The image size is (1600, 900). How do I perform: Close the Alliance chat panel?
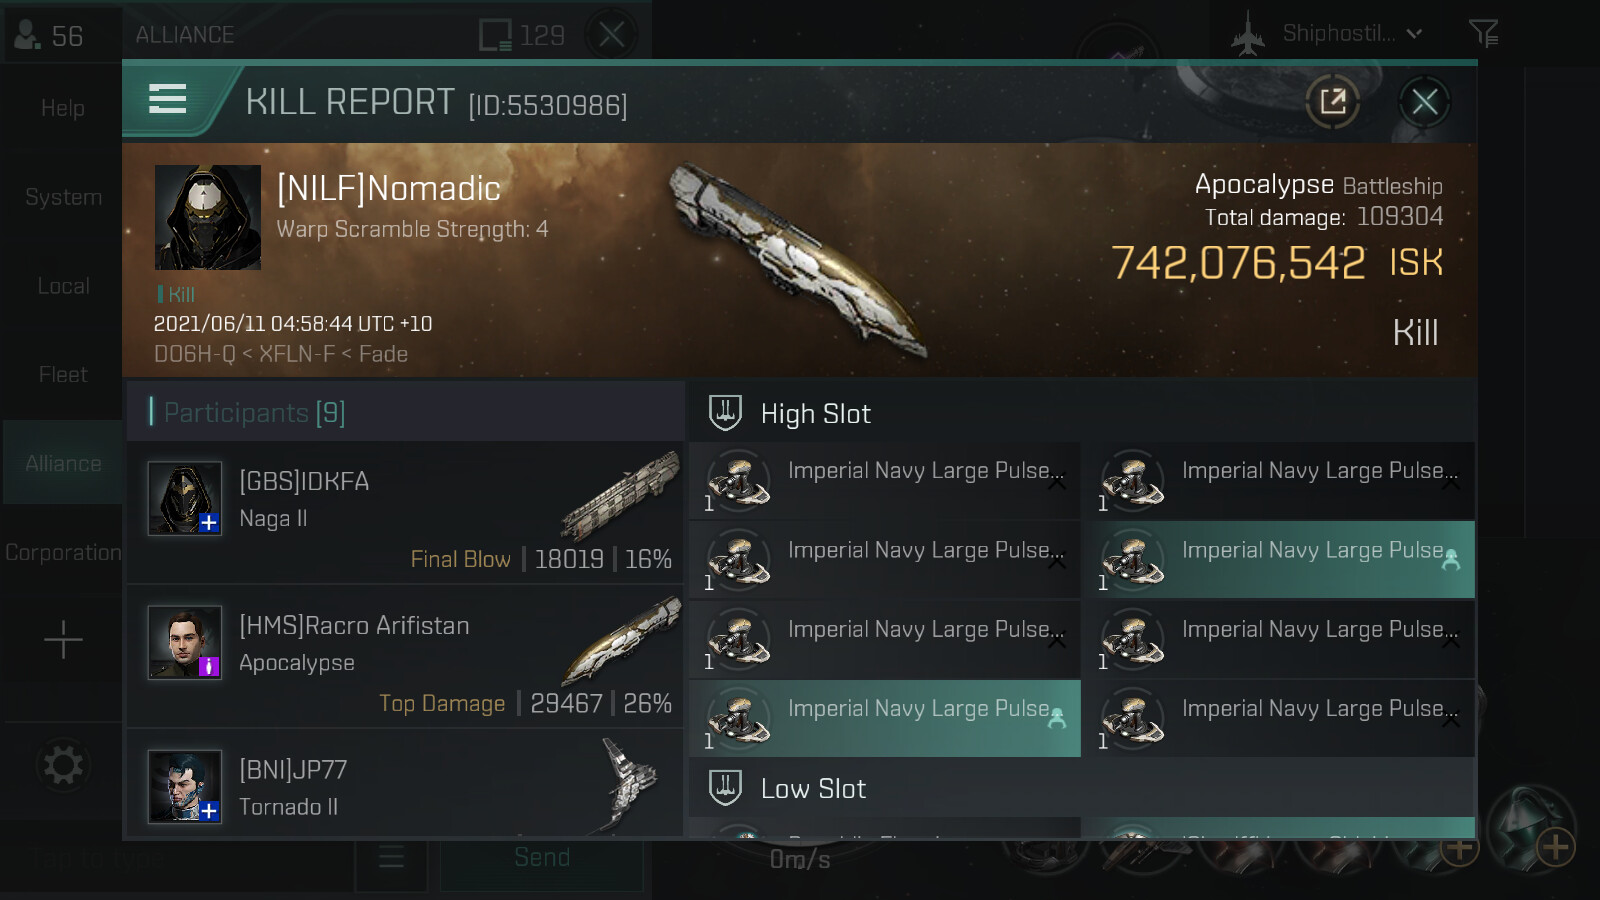(x=611, y=35)
